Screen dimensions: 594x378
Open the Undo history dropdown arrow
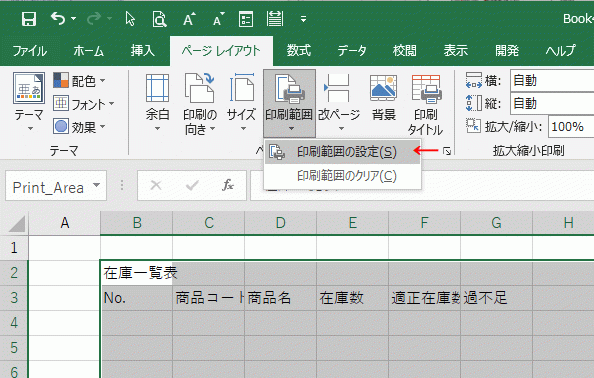coord(73,18)
